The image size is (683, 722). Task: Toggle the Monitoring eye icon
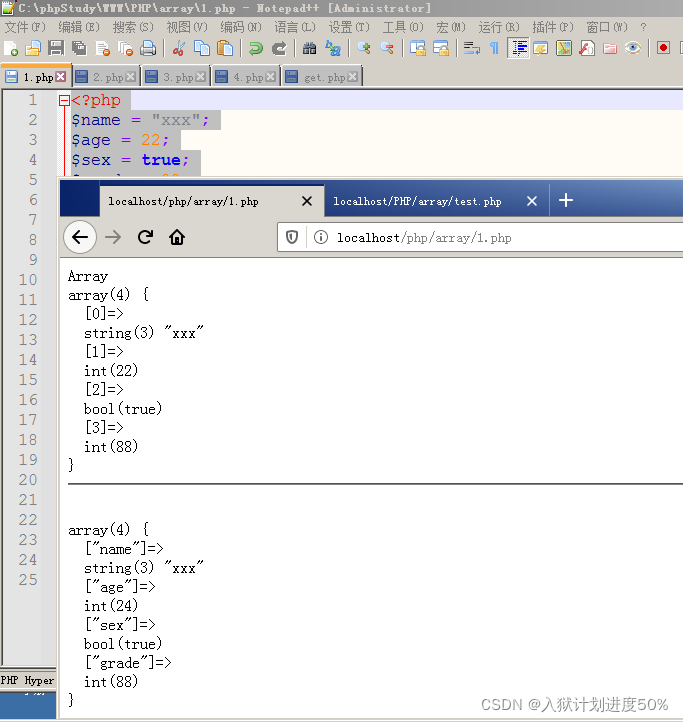[x=633, y=48]
